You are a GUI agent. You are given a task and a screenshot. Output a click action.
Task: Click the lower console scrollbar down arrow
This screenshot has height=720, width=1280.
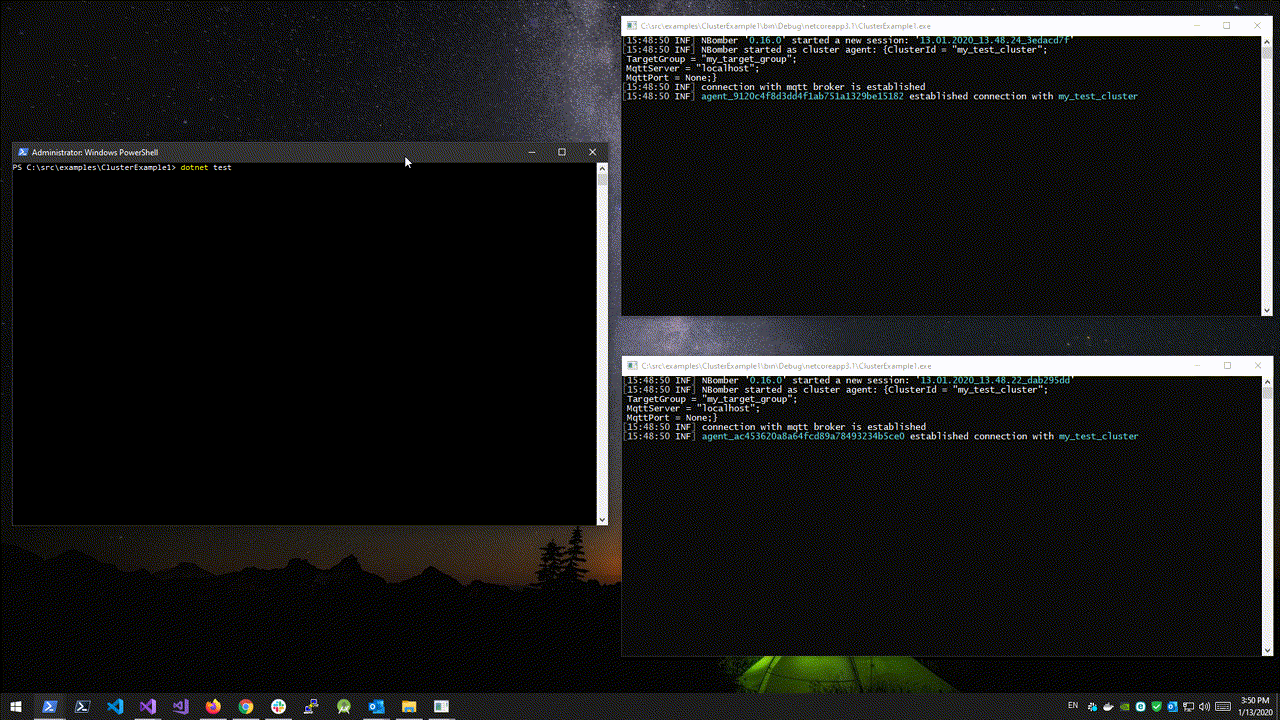[x=1267, y=651]
